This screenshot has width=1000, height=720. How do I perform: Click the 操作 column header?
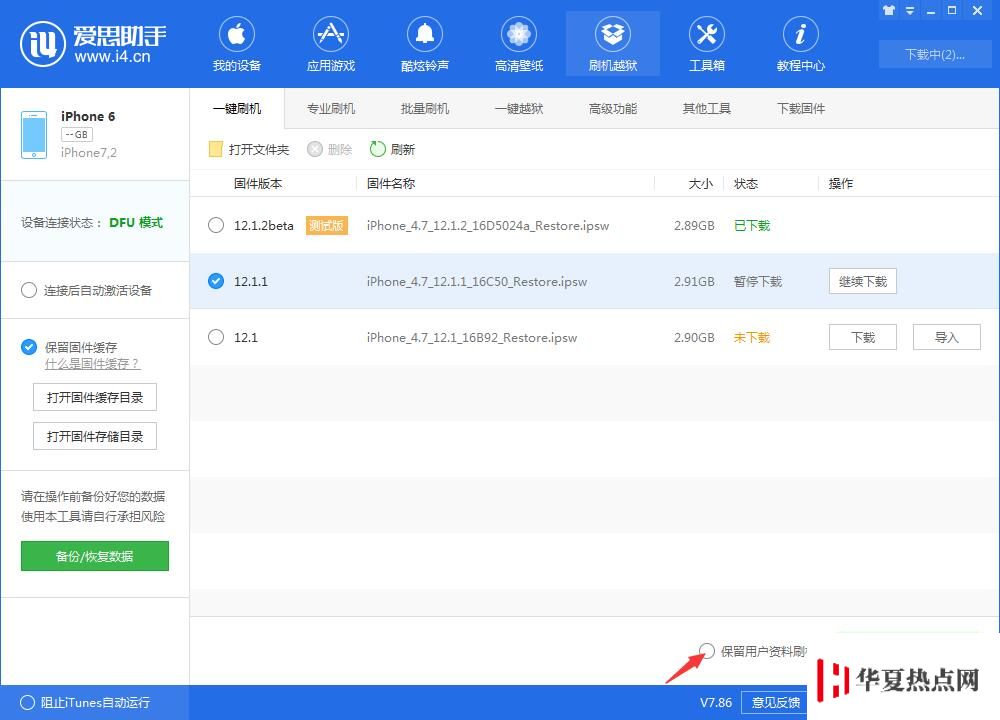point(841,184)
